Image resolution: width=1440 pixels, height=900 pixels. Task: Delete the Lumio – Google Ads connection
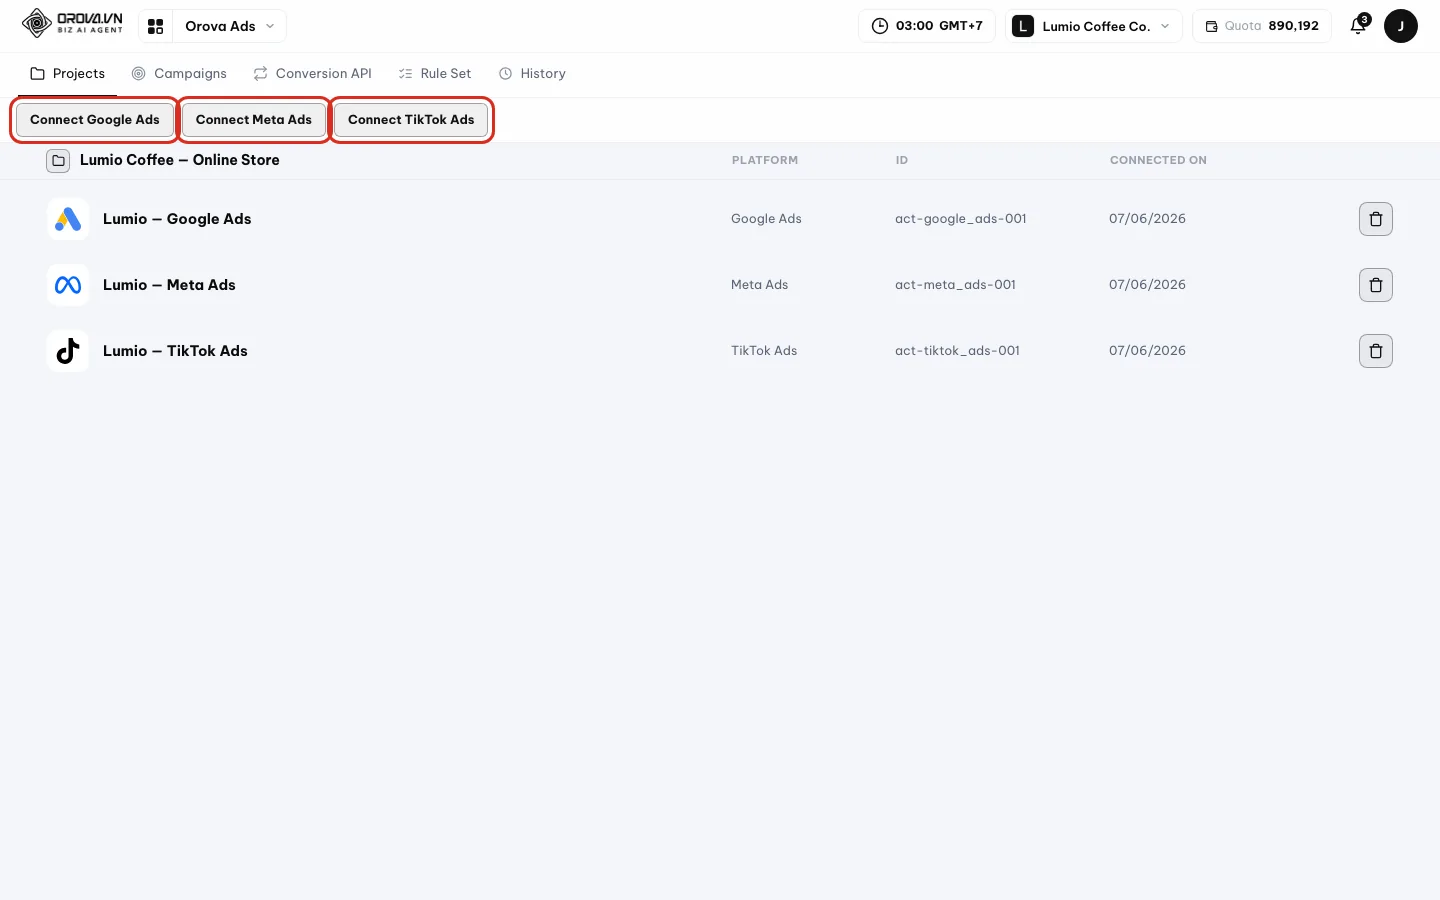pos(1375,219)
